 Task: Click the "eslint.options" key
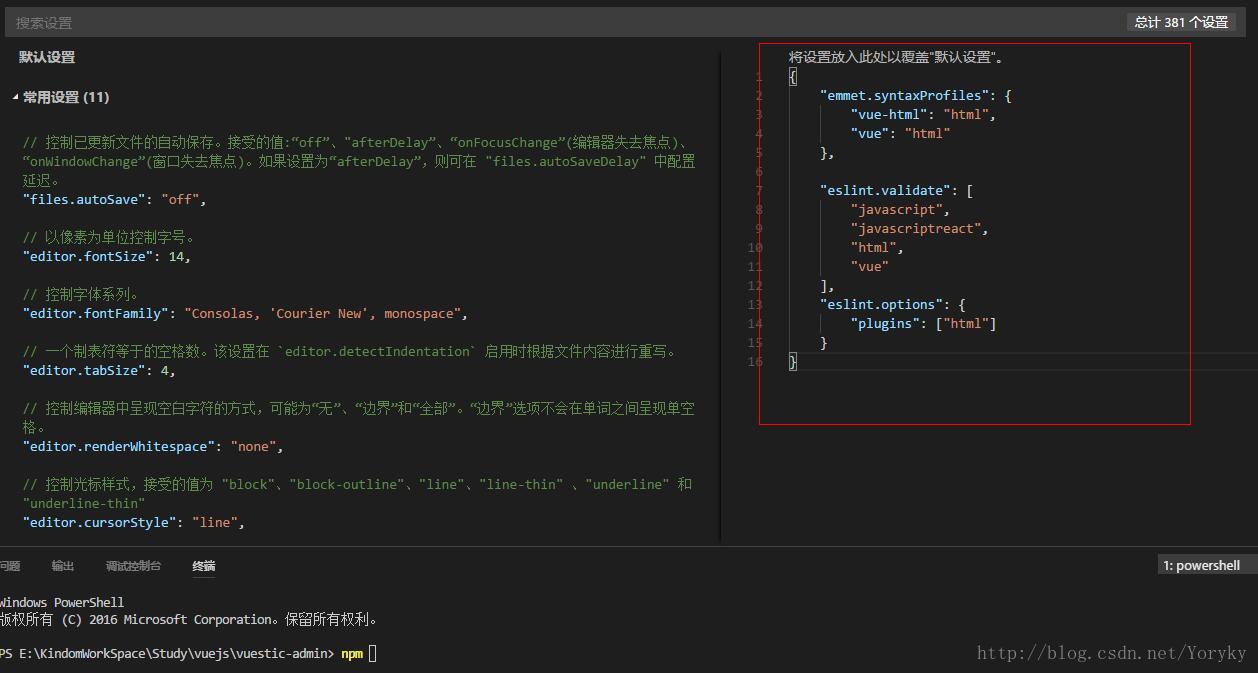point(880,304)
